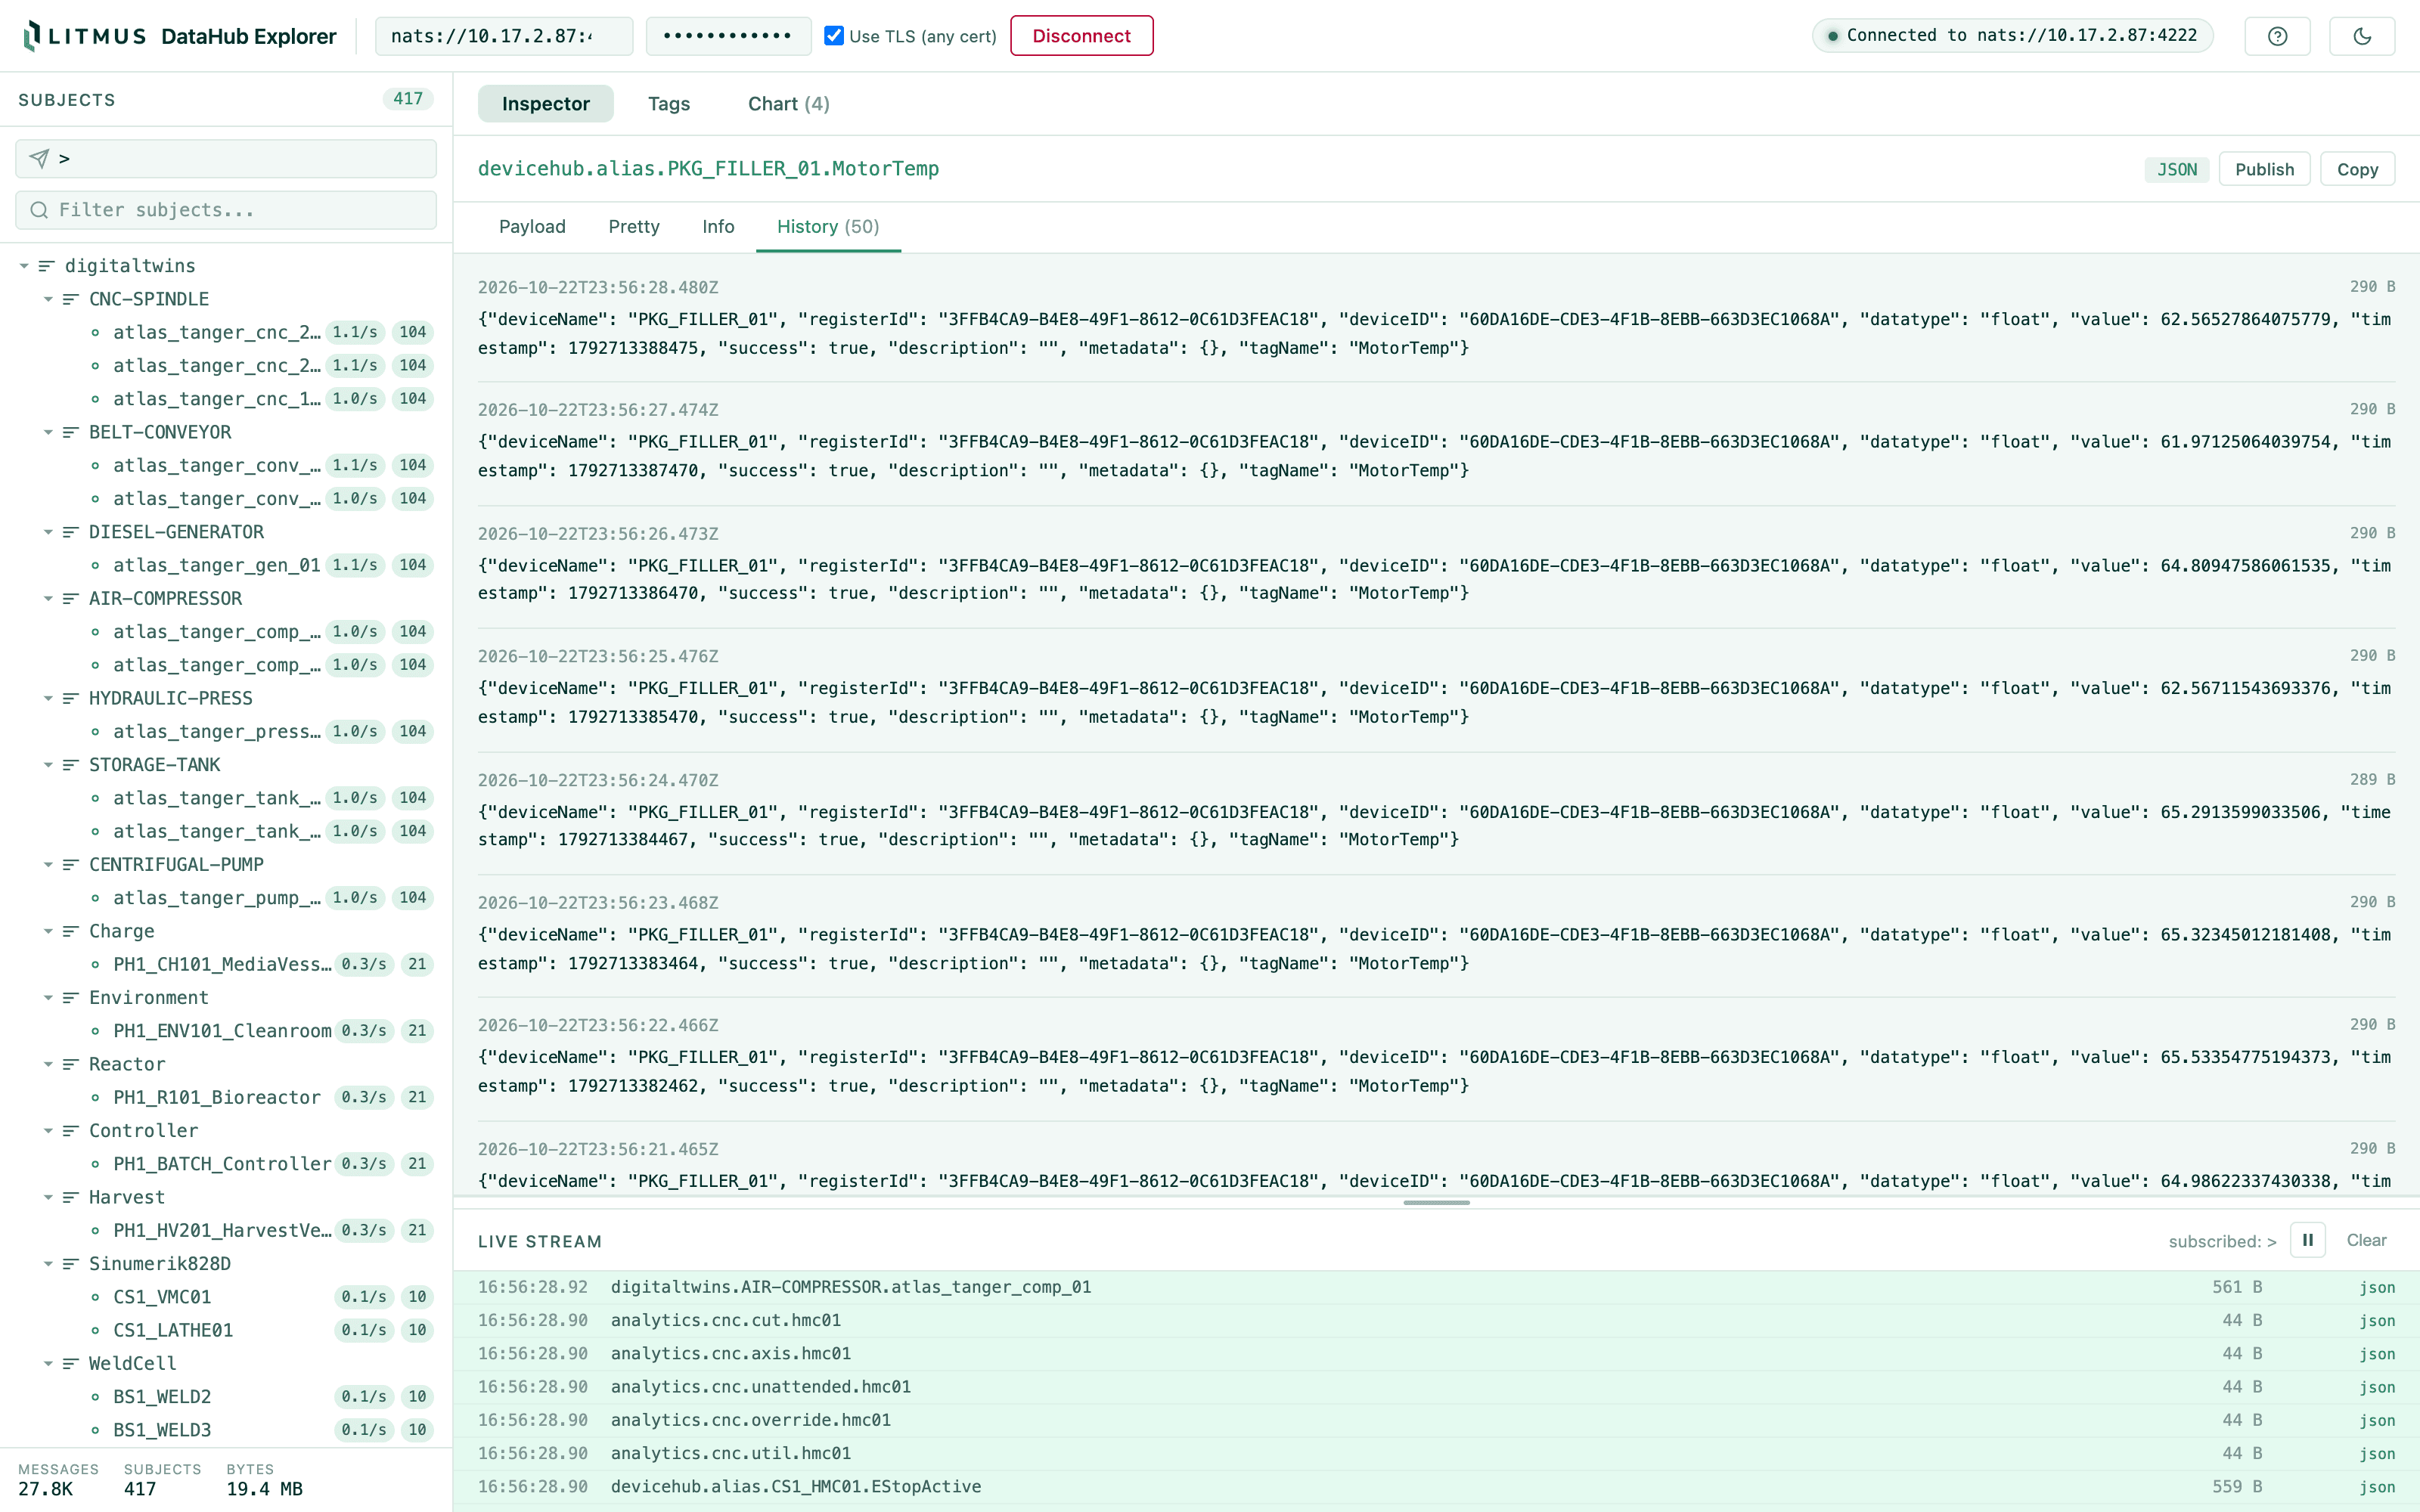Click the subscription subject input field

coord(226,158)
